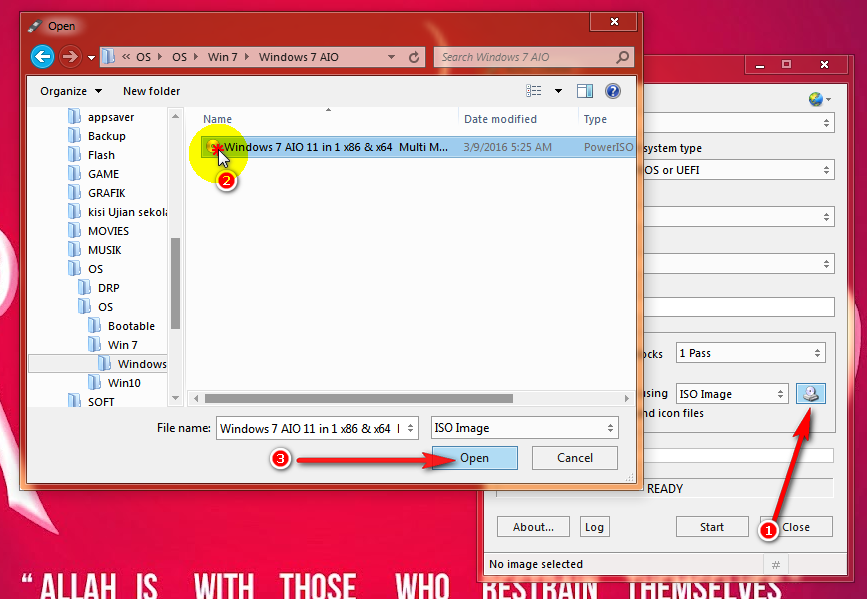The height and width of the screenshot is (599, 867).
Task: Open the Rufus cluster size dropdown
Action: coord(739,264)
